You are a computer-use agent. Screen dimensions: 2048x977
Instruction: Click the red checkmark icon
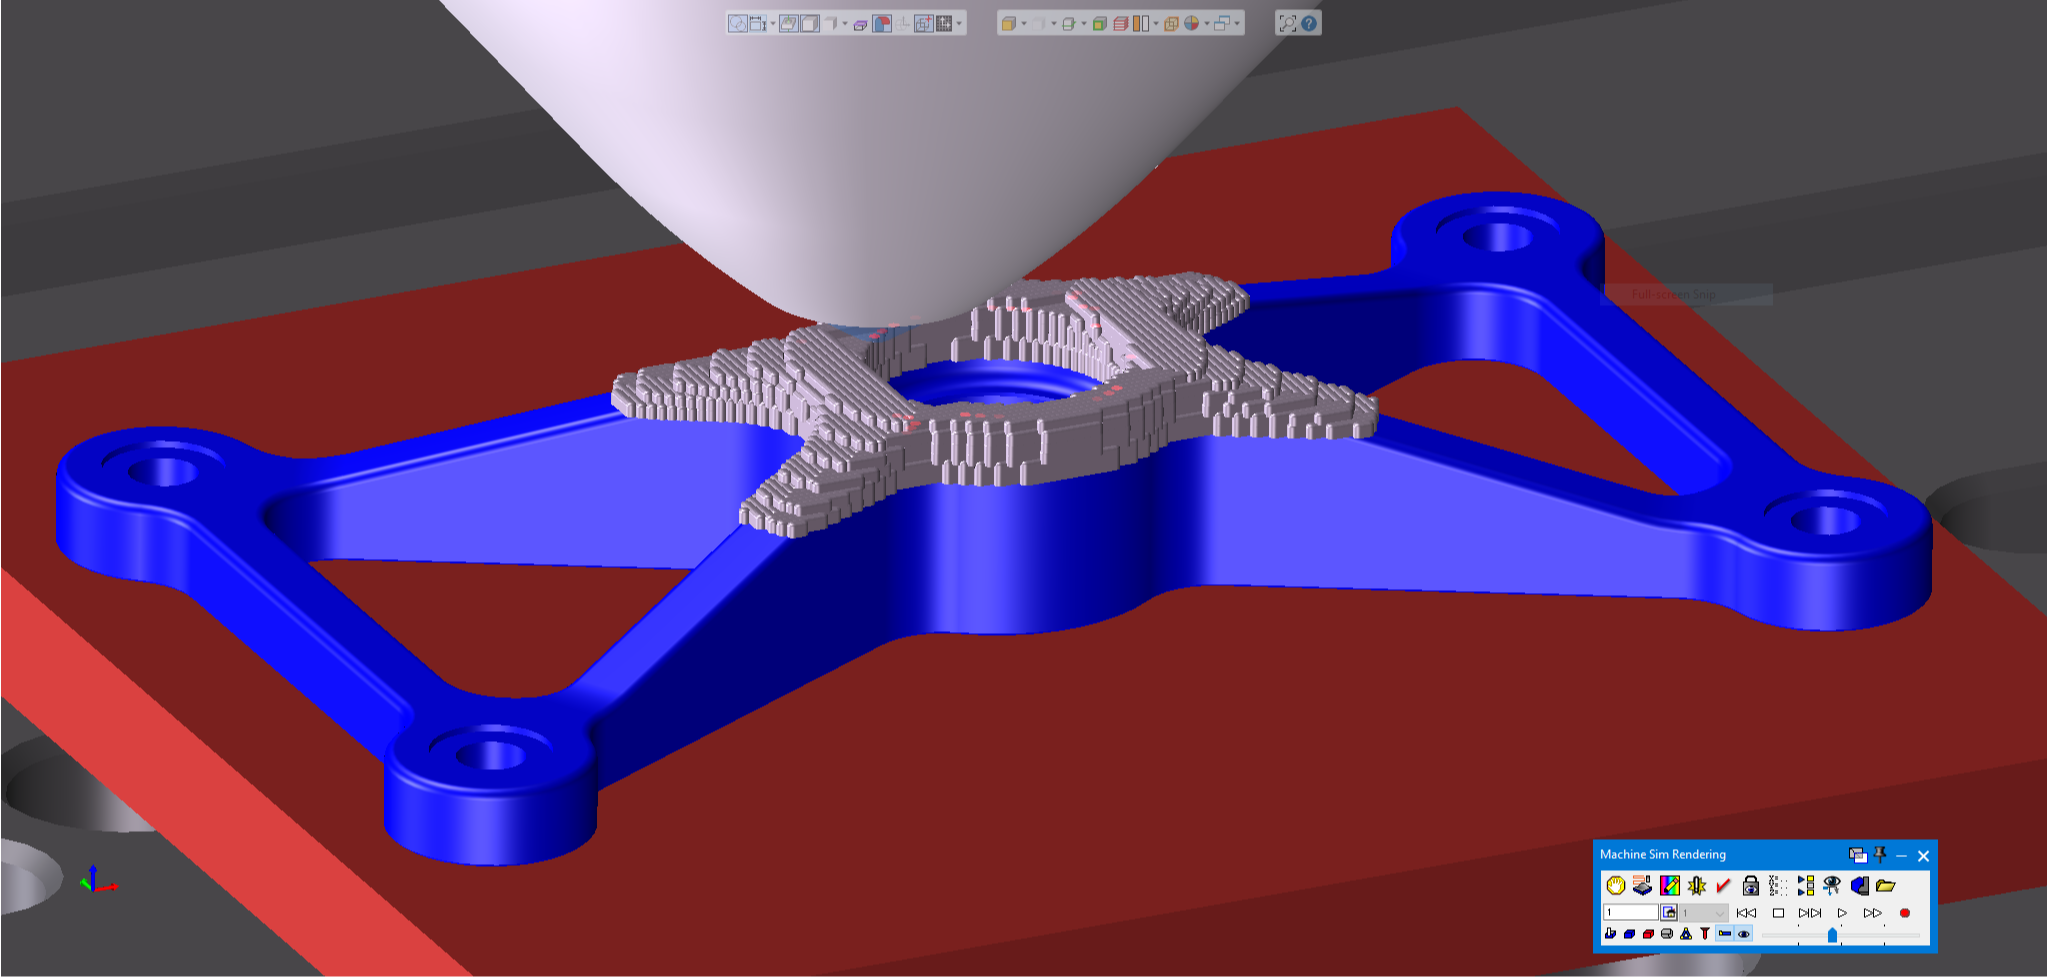click(1723, 885)
